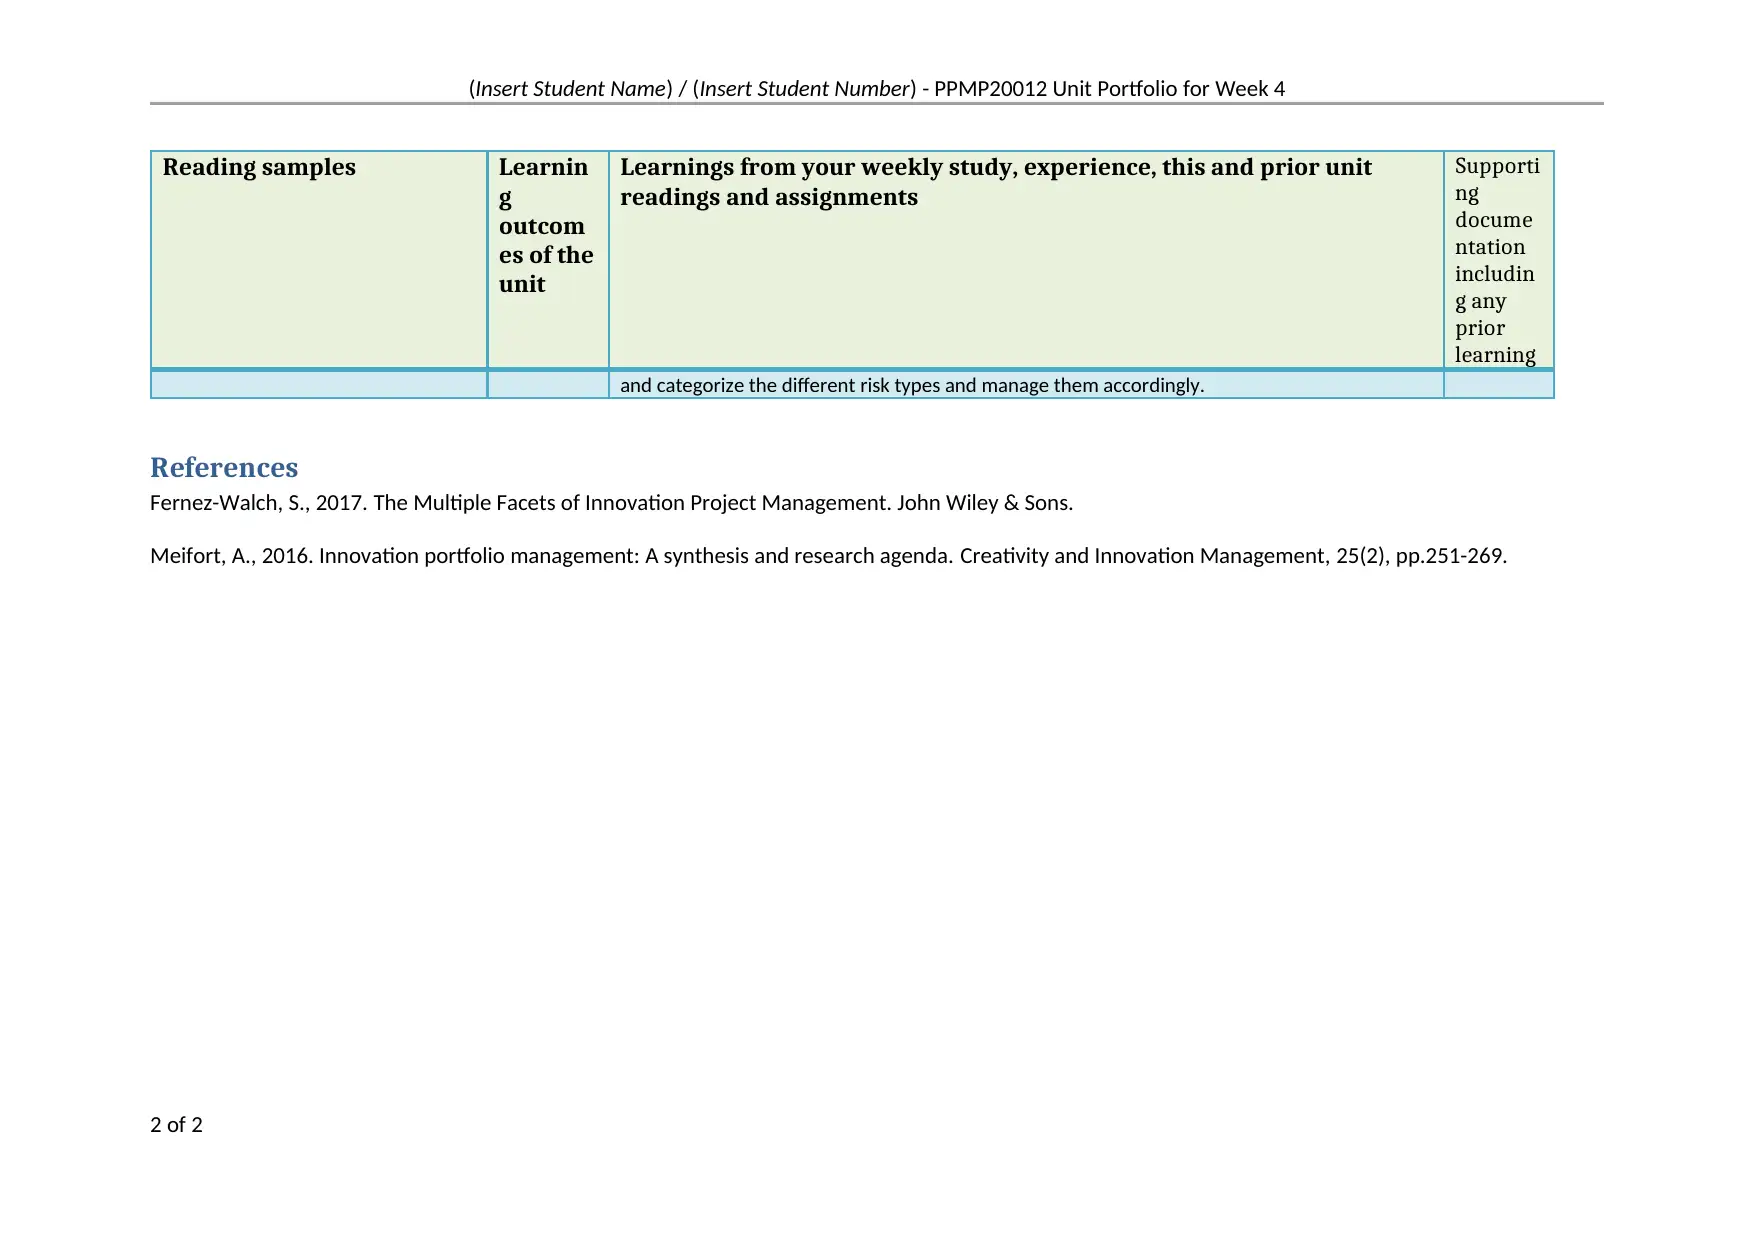Select the Fernez-Walch, S., 2017 reference
Screen dimensions: 1754x1241
(x=611, y=503)
